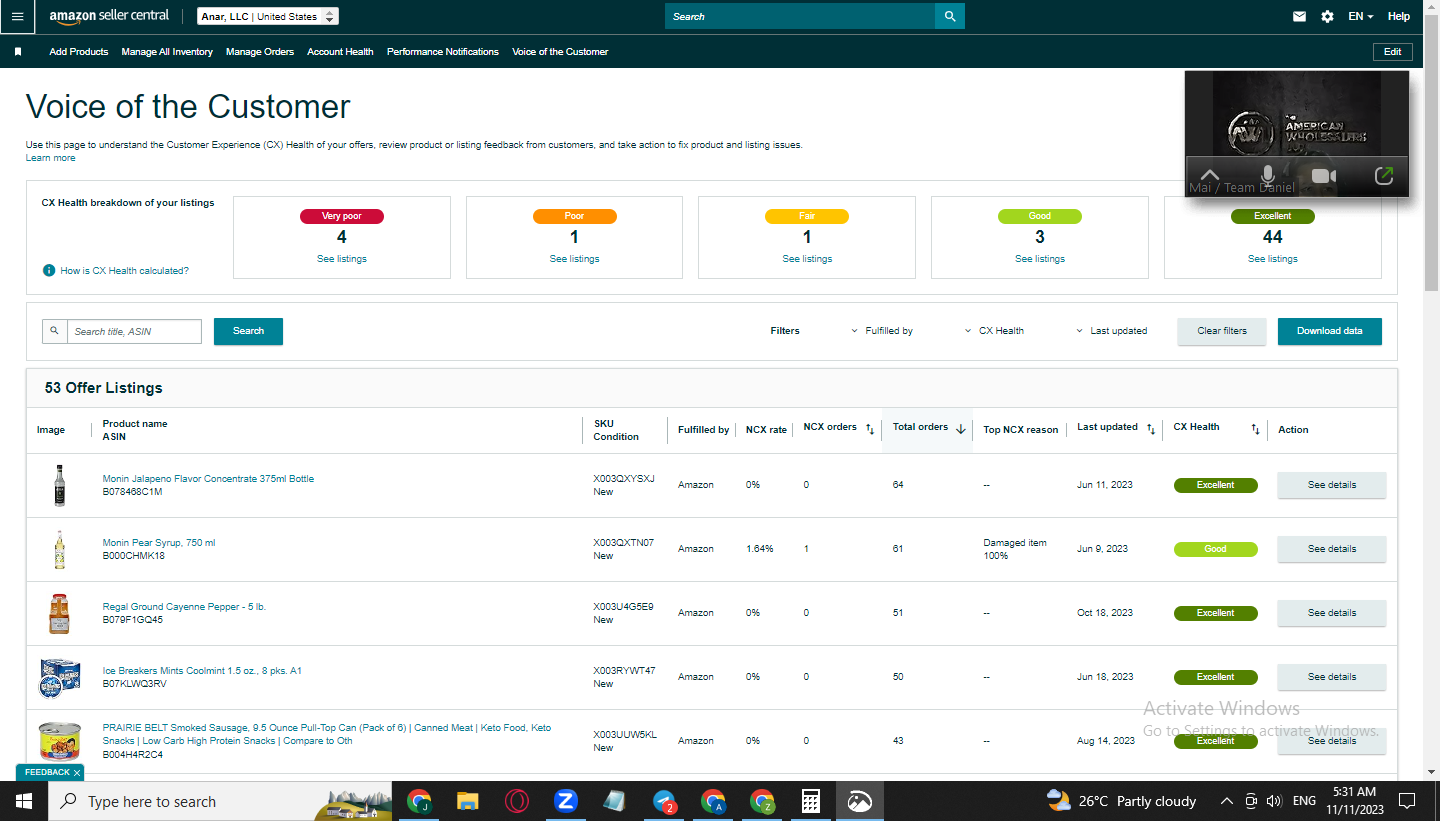Sort listings by Total orders
The image size is (1440, 821).
pos(961,429)
